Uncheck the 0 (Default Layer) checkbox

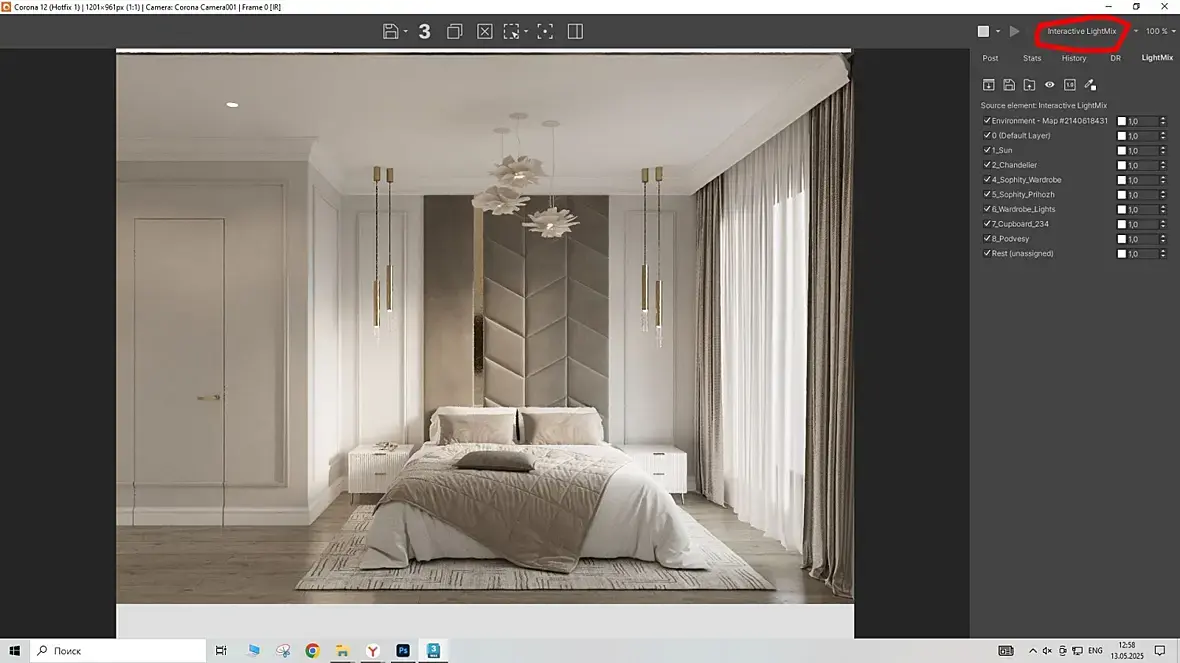coord(987,135)
